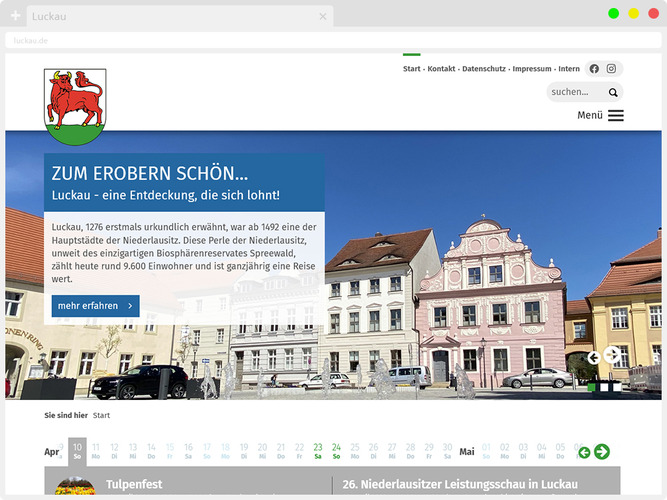Image resolution: width=667 pixels, height=500 pixels.
Task: Select Saturday April 23 in calendar
Action: click(x=318, y=451)
